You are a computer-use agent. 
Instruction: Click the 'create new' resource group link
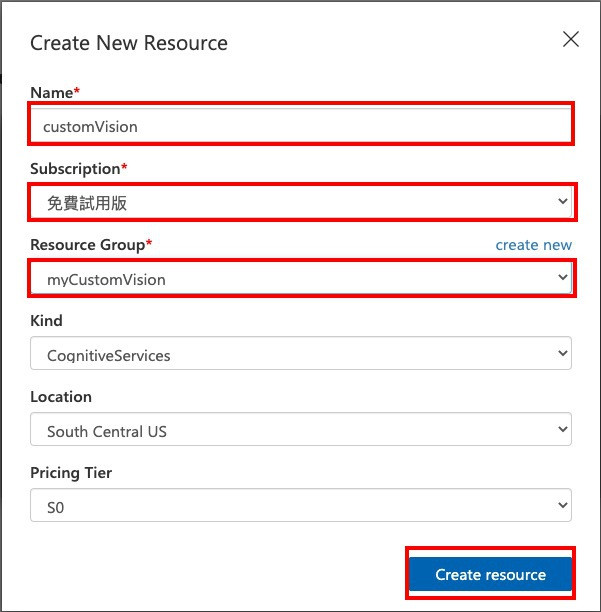click(x=534, y=245)
